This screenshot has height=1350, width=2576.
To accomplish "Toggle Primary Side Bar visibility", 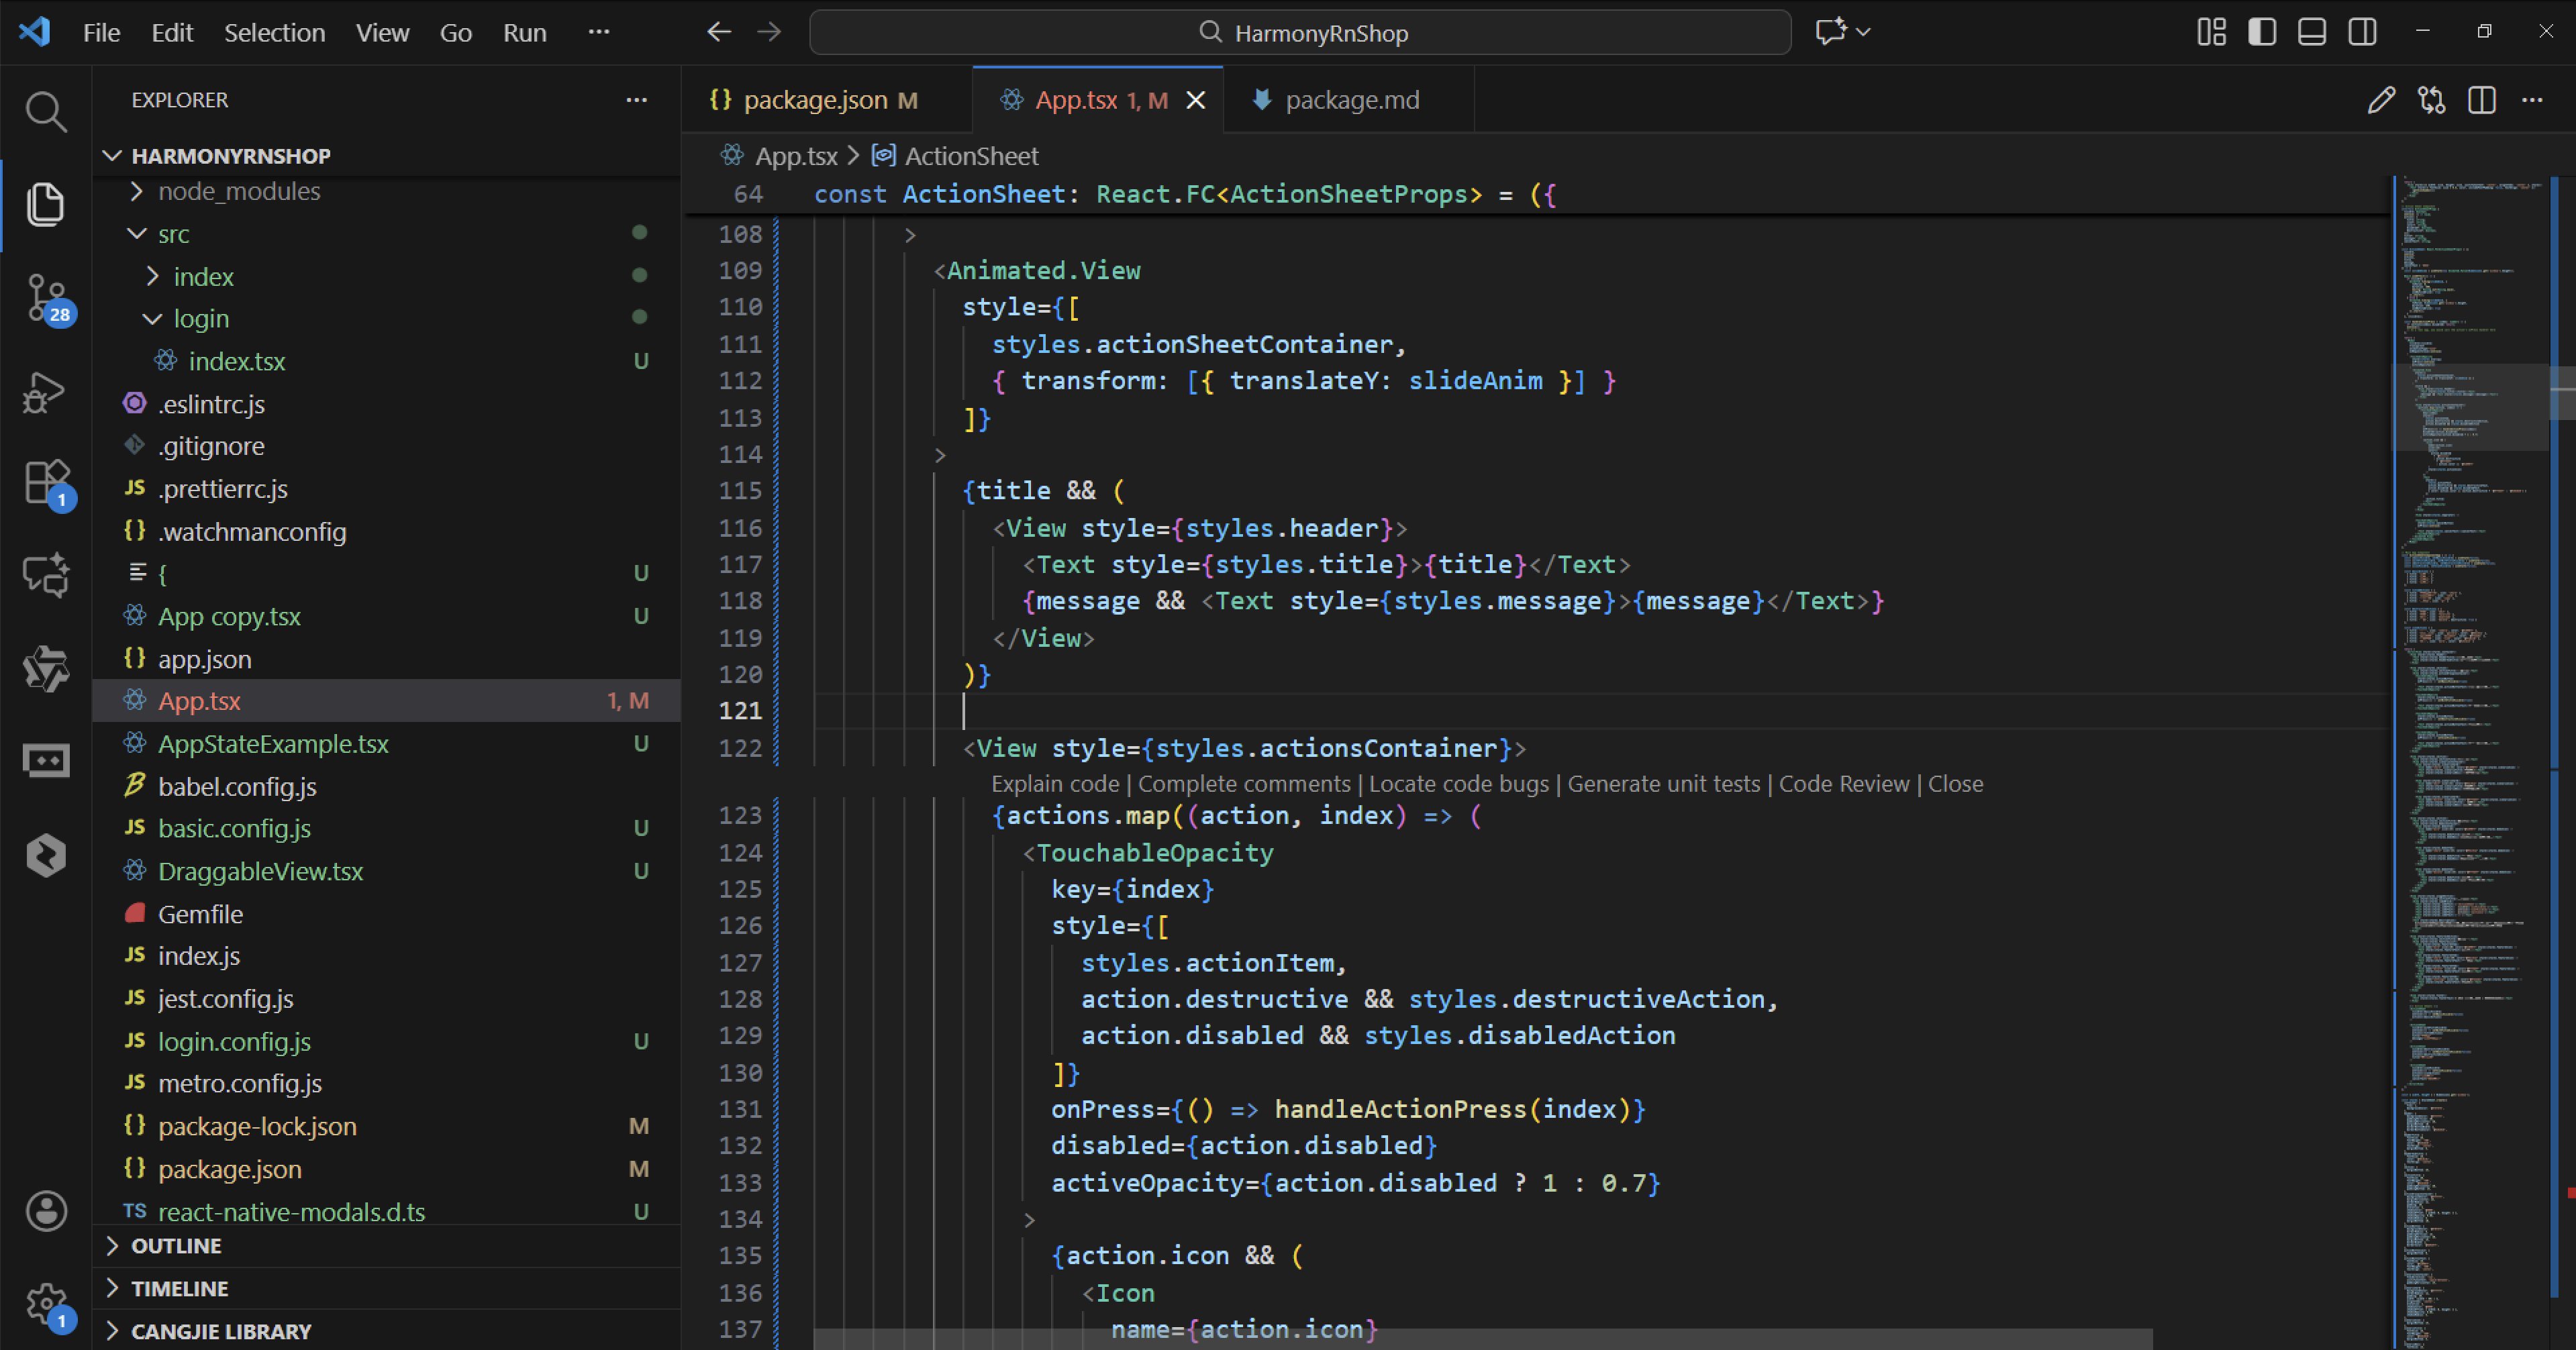I will point(2262,32).
